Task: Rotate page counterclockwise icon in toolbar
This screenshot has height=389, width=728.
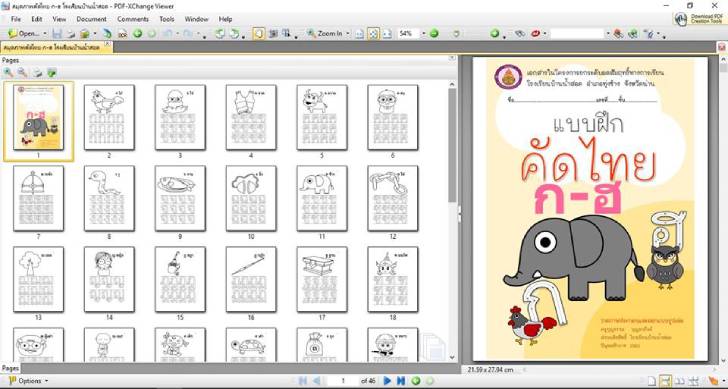Action: coord(220,33)
